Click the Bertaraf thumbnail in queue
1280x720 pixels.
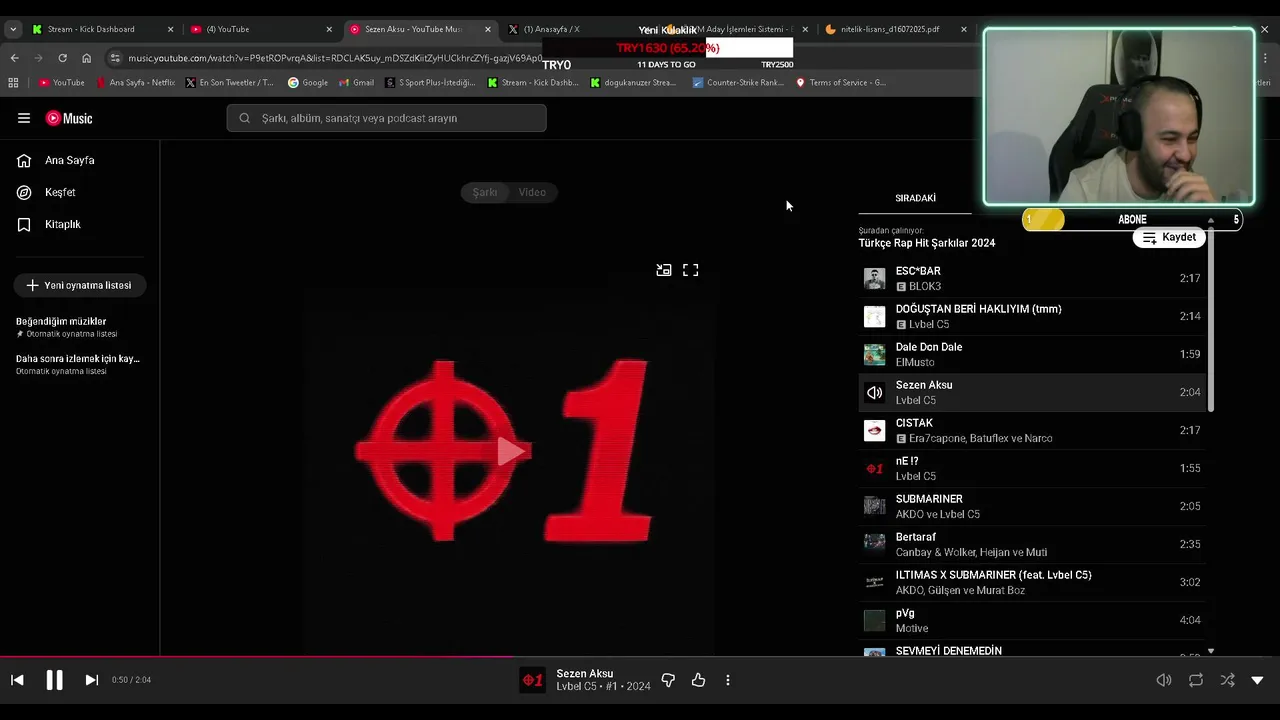pyautogui.click(x=874, y=544)
